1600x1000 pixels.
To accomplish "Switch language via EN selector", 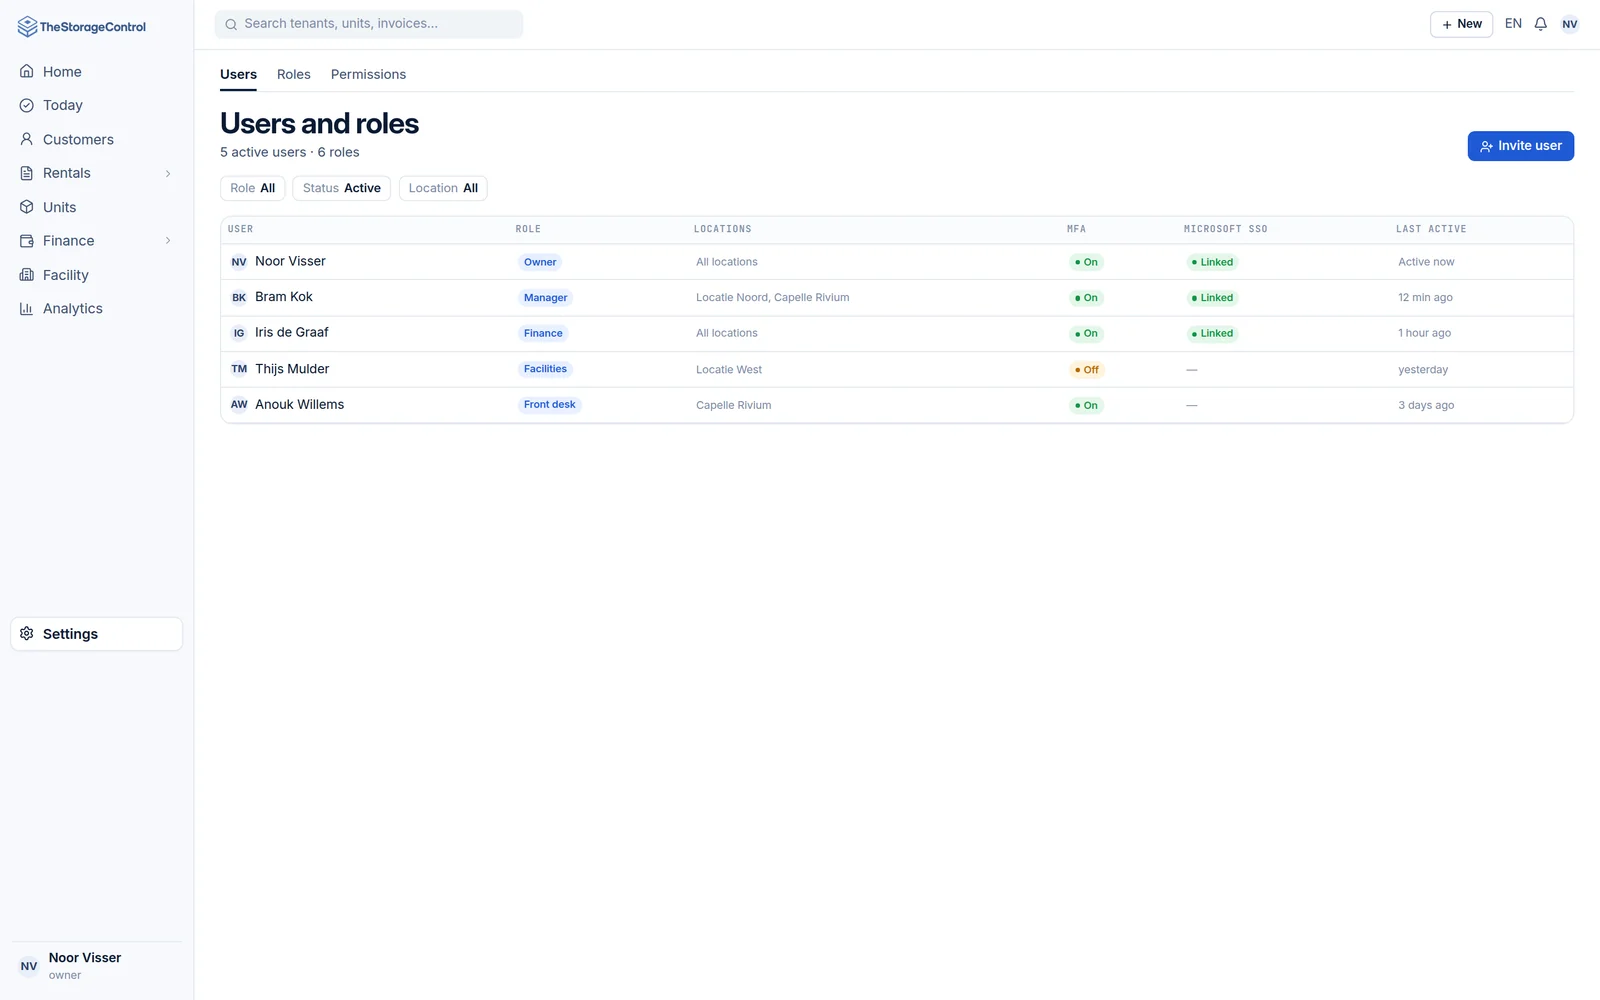I will pyautogui.click(x=1513, y=24).
